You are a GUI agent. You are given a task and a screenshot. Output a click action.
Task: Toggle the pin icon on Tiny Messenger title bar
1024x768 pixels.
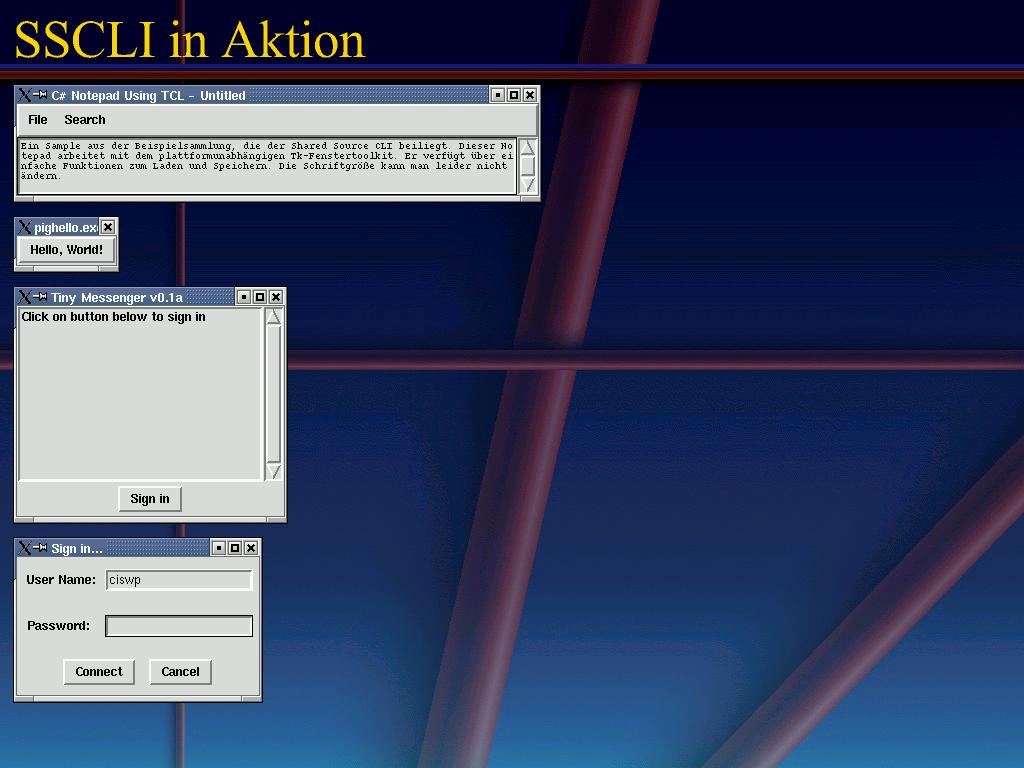point(40,296)
